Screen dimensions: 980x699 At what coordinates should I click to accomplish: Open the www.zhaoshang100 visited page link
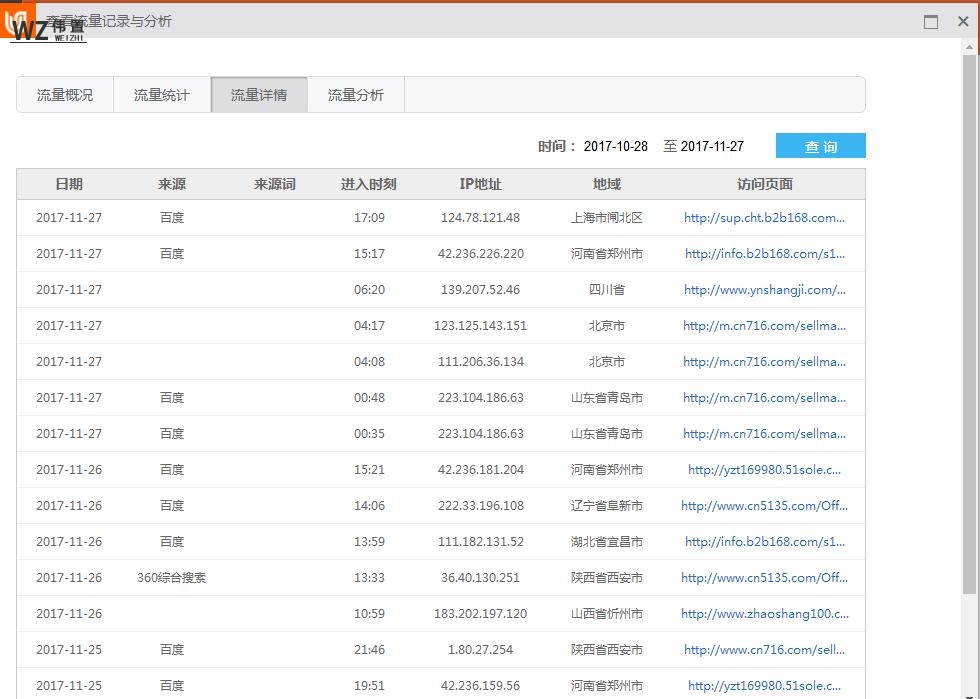pyautogui.click(x=764, y=614)
